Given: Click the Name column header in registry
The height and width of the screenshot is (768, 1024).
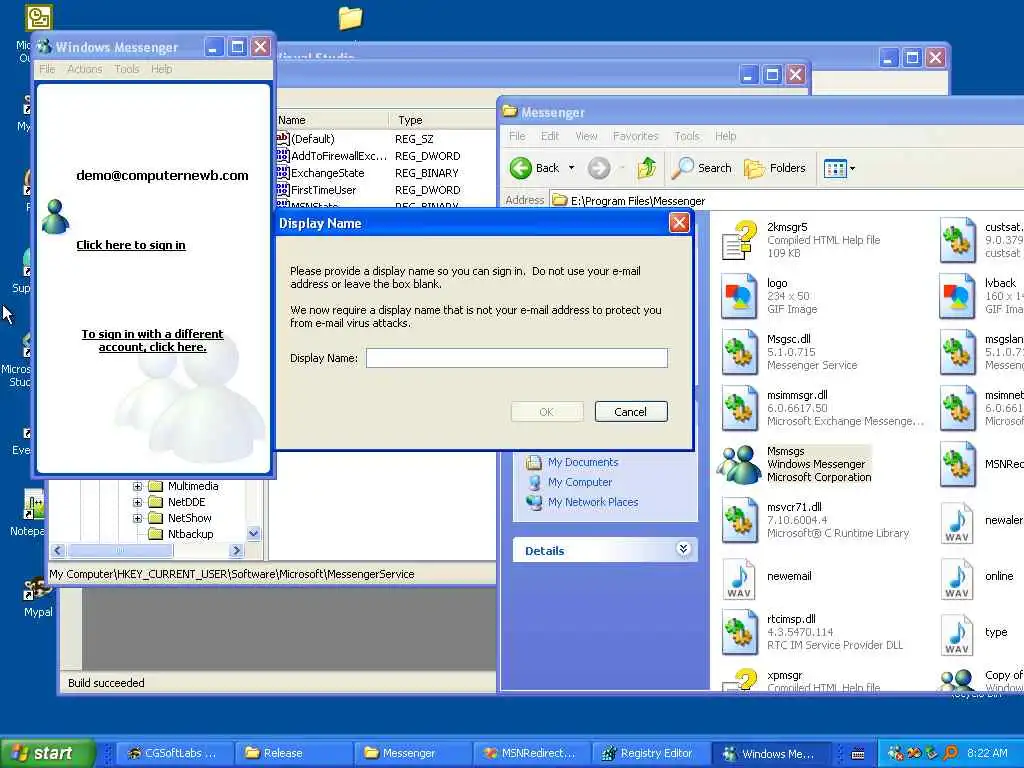Looking at the screenshot, I should click(x=332, y=120).
